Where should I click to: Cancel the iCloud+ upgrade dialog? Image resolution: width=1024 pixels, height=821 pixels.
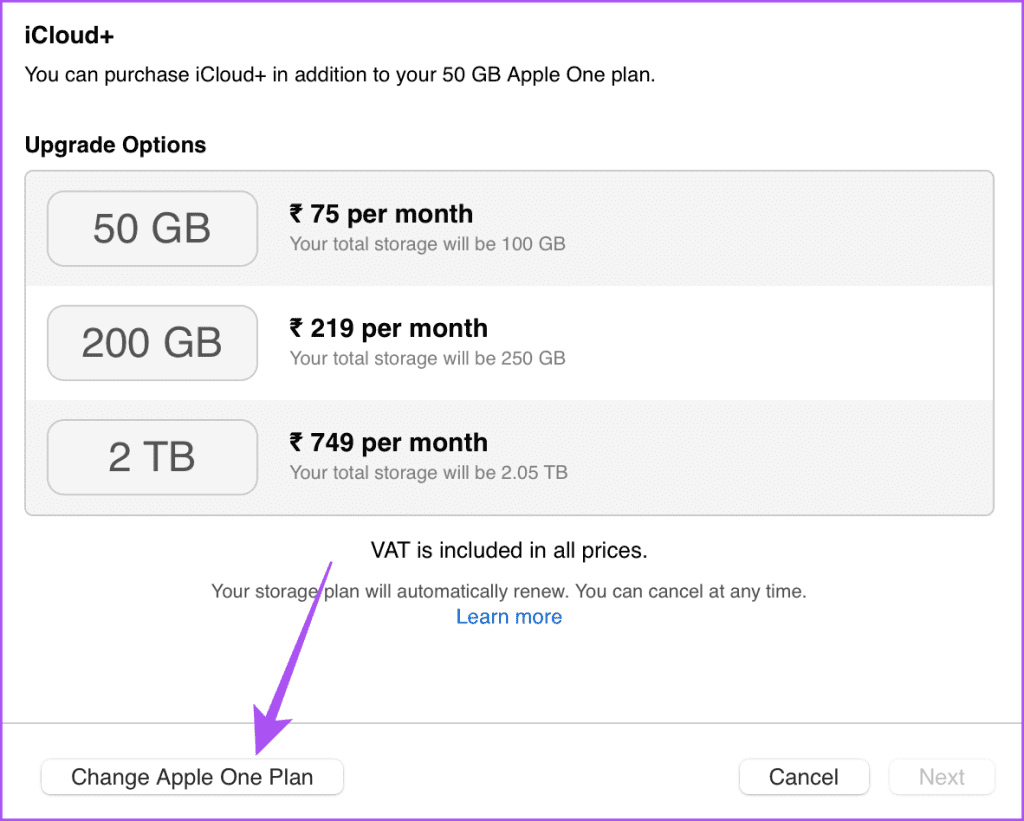(x=804, y=777)
